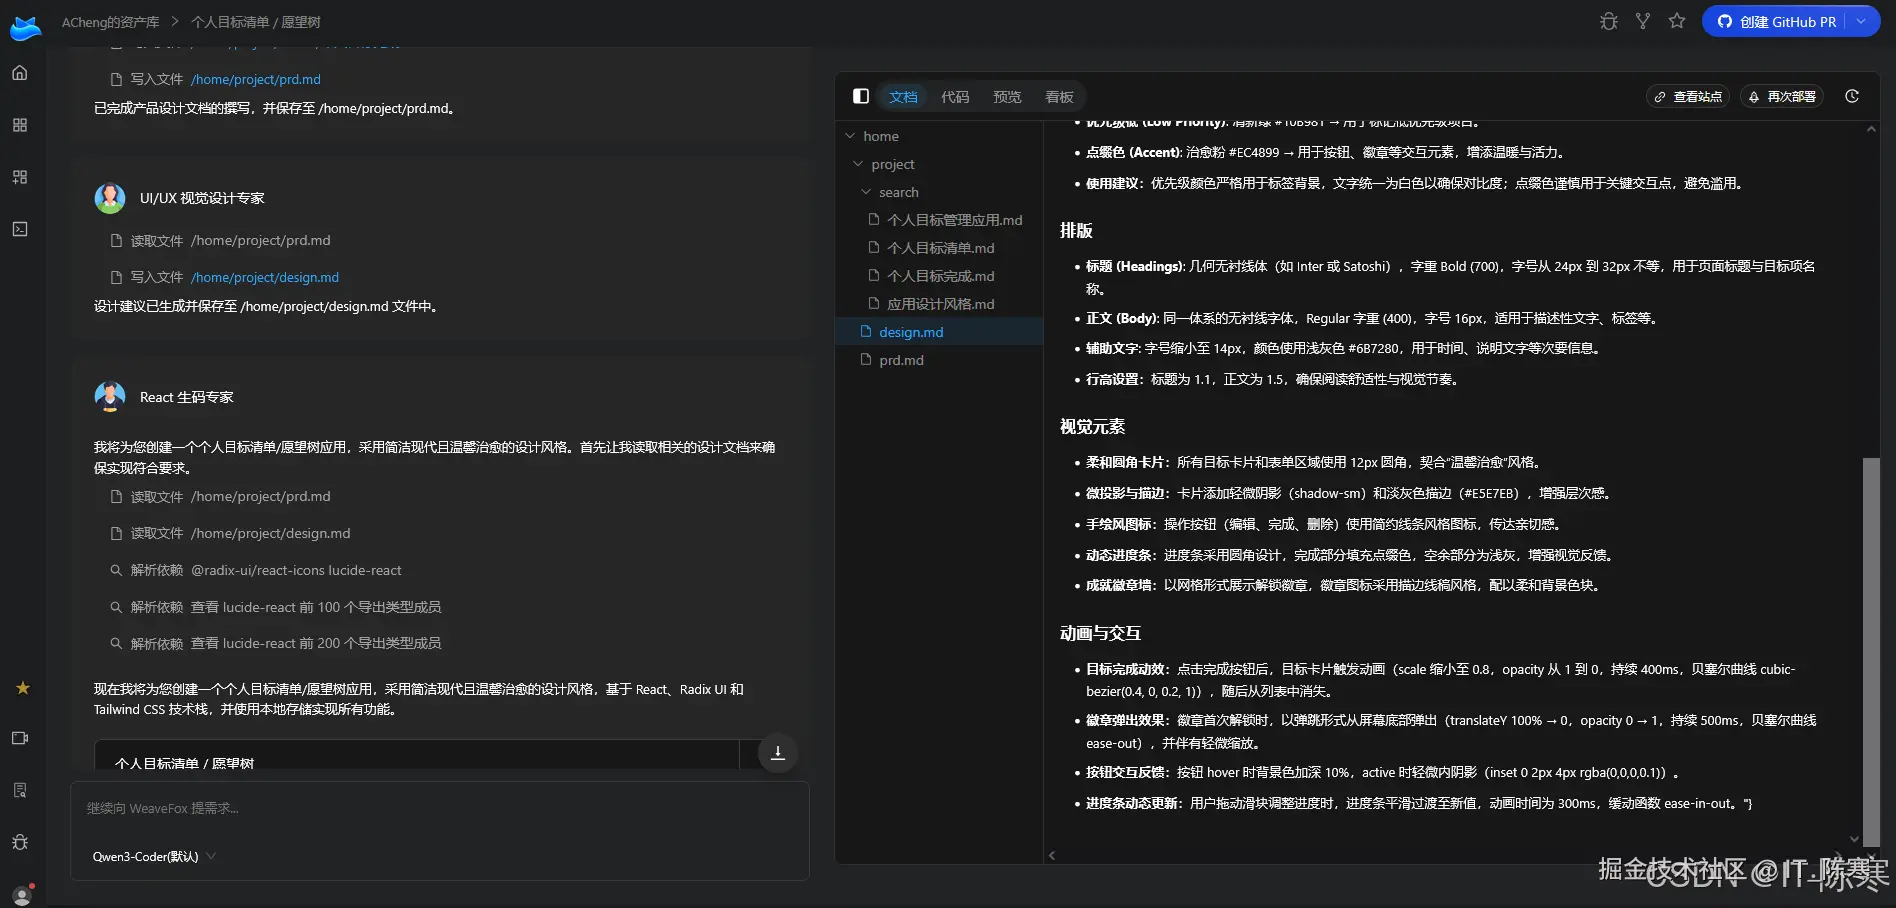The image size is (1896, 908).
Task: Click the home icon in left sidebar
Action: tap(20, 73)
